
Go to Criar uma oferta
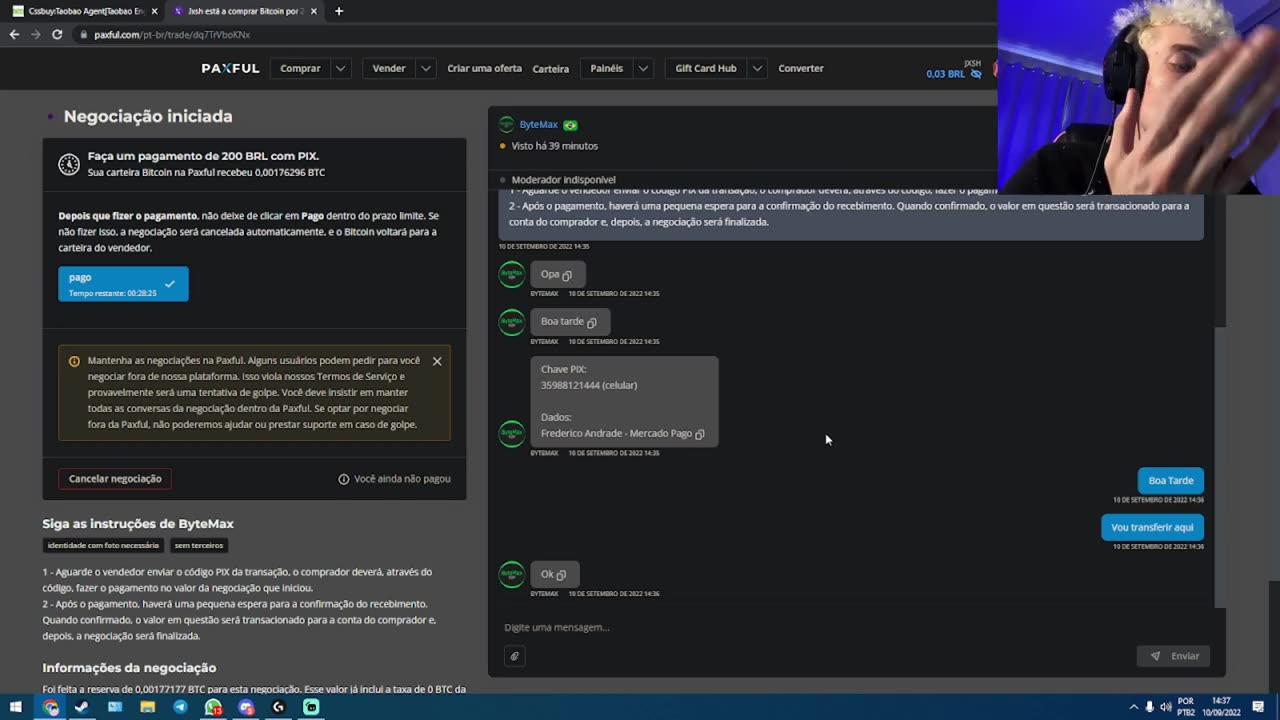(484, 68)
